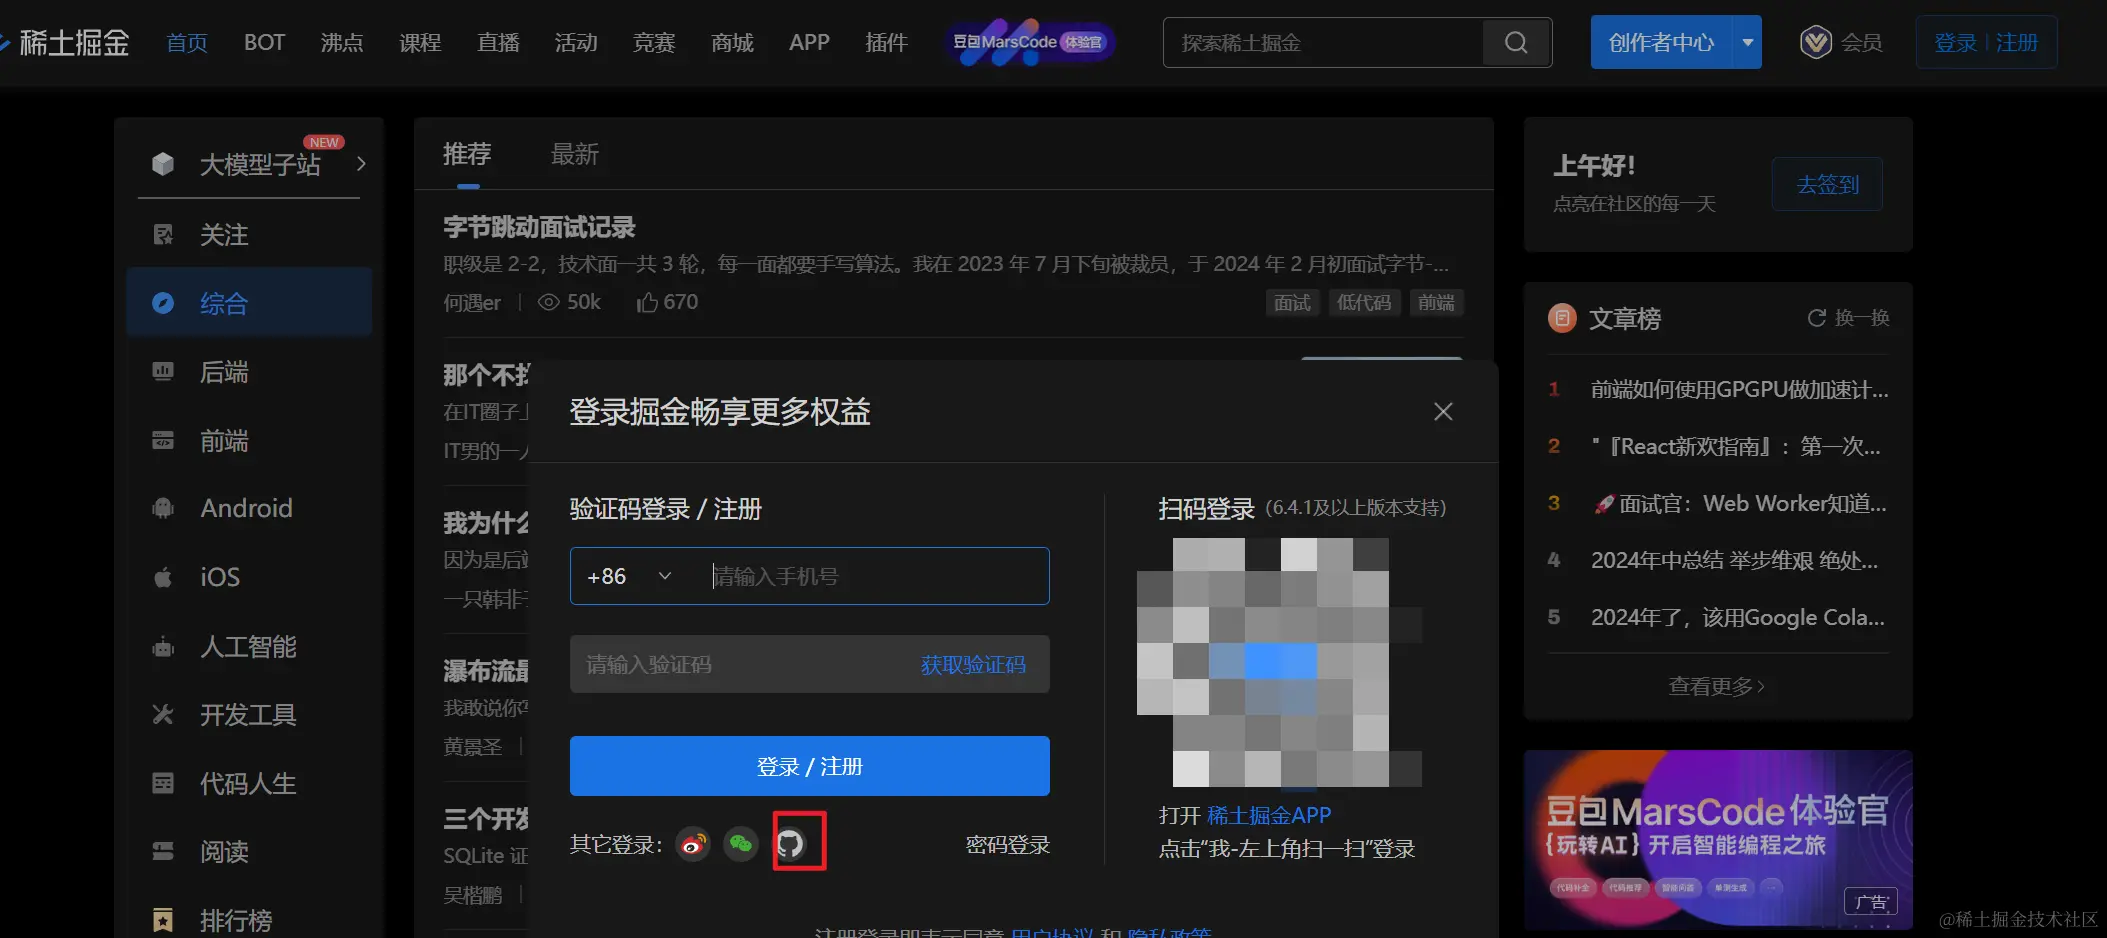Open article 字节跳动面试记录
This screenshot has height=938, width=2107.
tap(539, 227)
